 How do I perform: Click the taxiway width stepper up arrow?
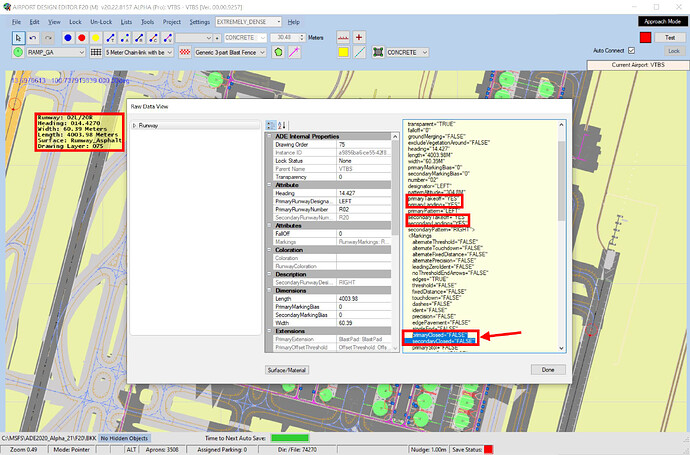click(302, 36)
